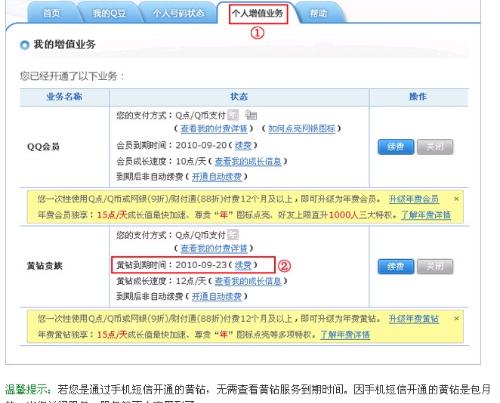Click the 状态 column header
Screen dimensions: 500x403
click(239, 97)
